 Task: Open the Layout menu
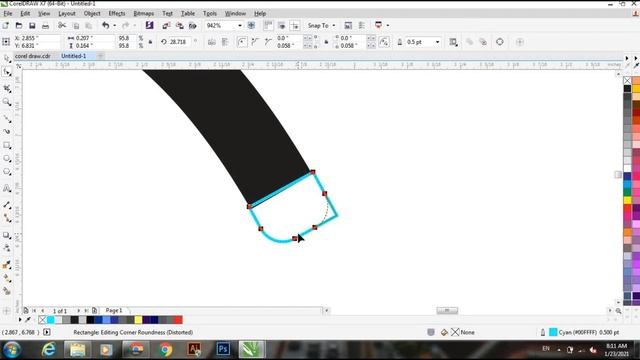(67, 13)
